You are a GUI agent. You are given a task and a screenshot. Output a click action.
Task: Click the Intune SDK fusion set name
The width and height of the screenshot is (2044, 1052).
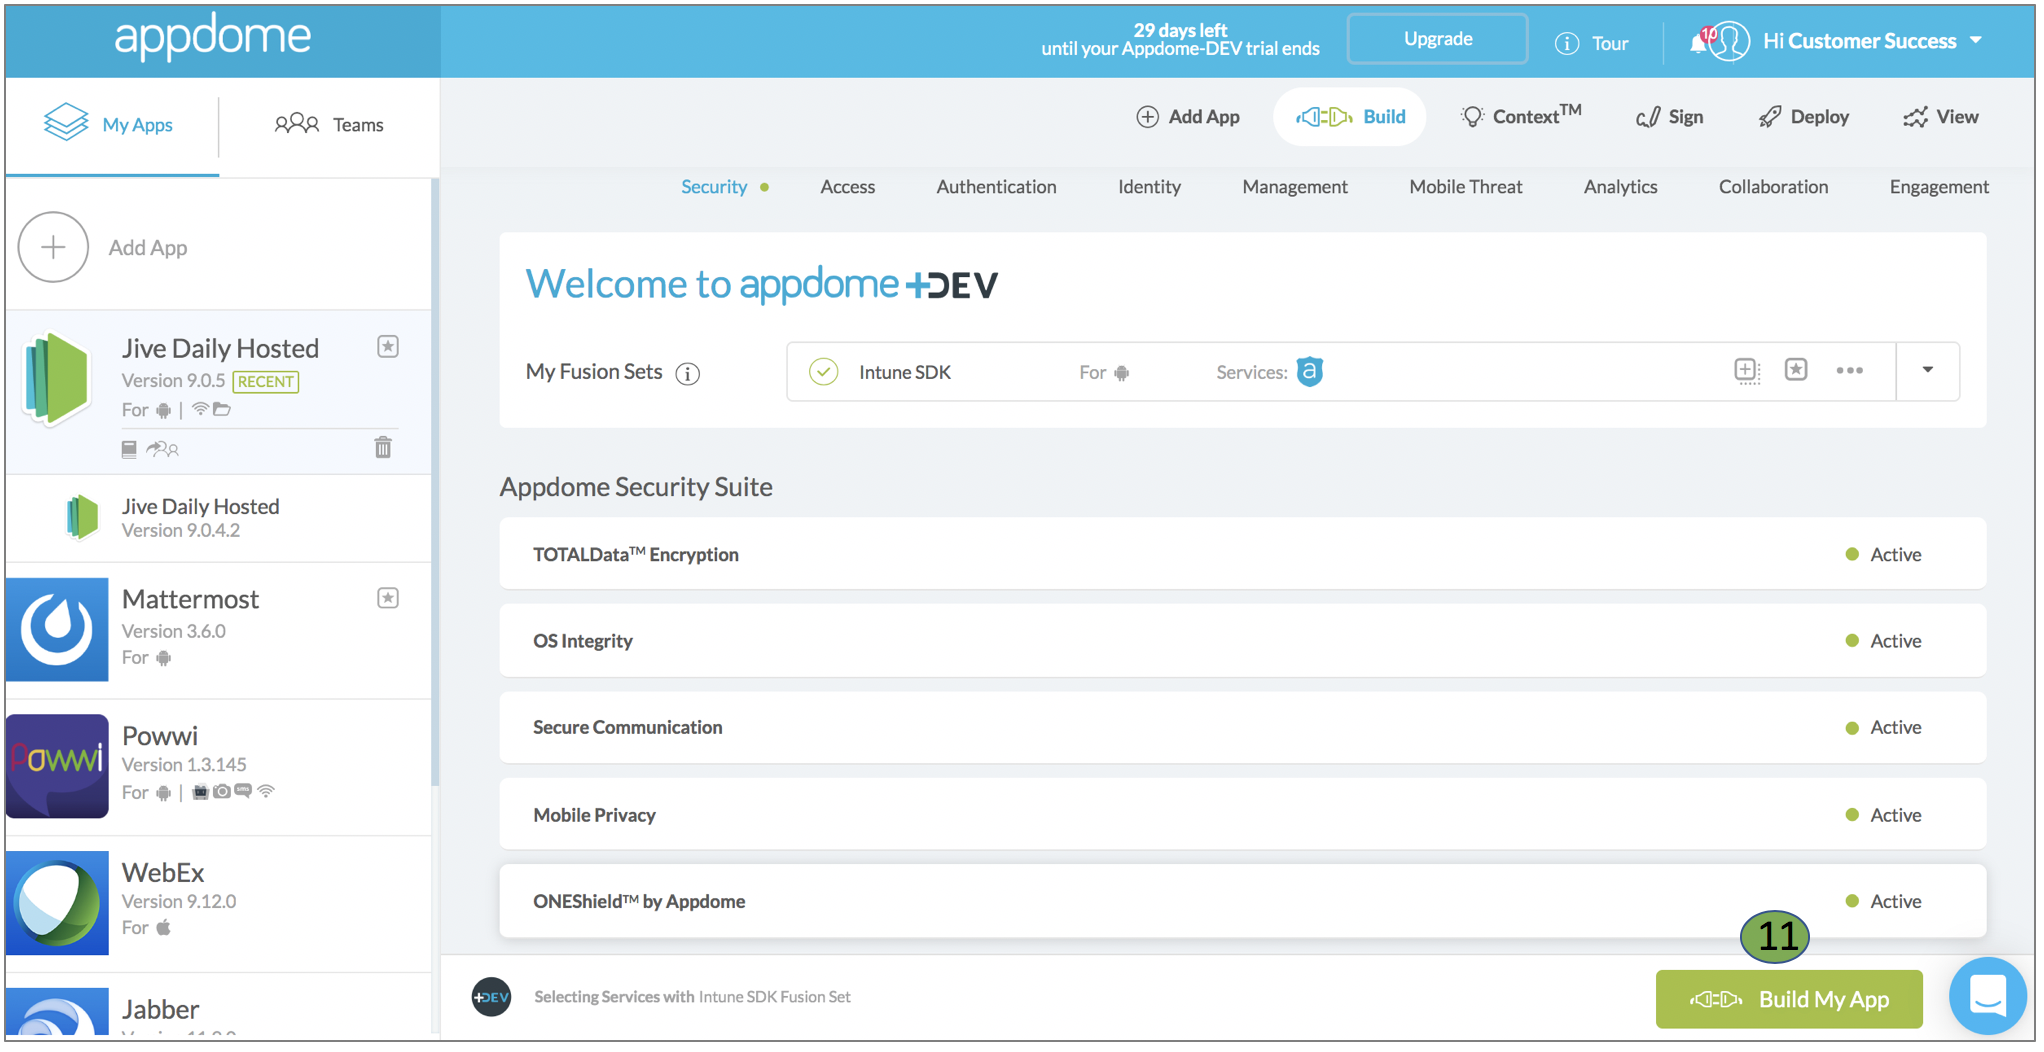coord(904,372)
